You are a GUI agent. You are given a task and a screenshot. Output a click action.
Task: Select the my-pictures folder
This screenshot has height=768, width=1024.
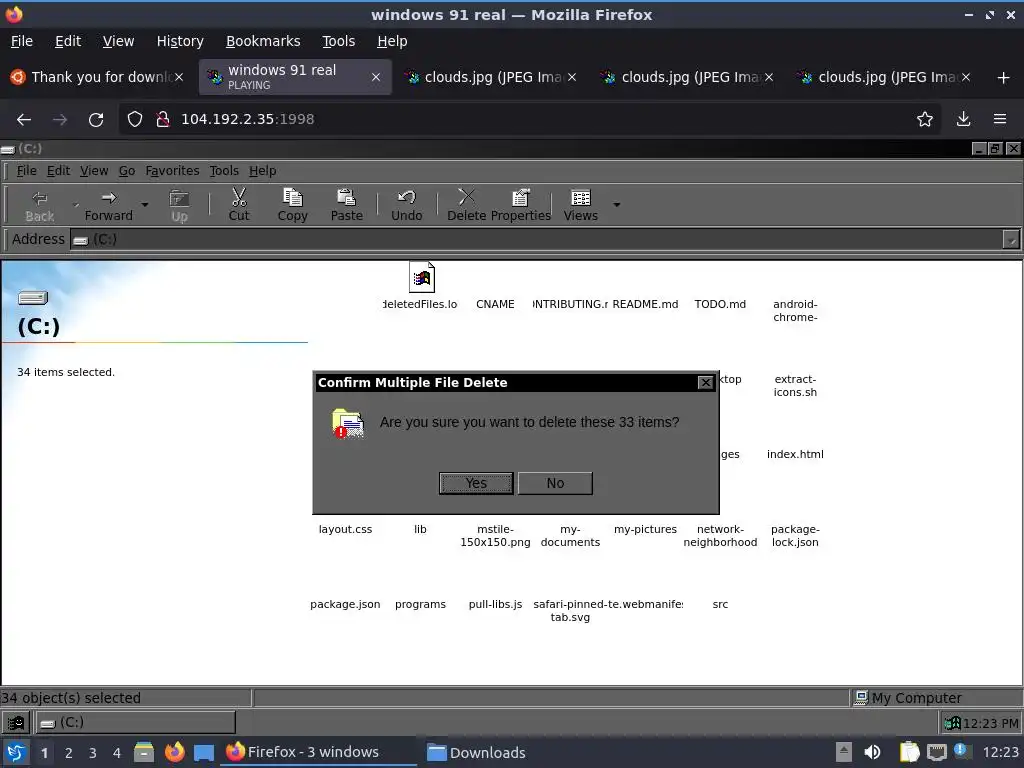tap(645, 530)
